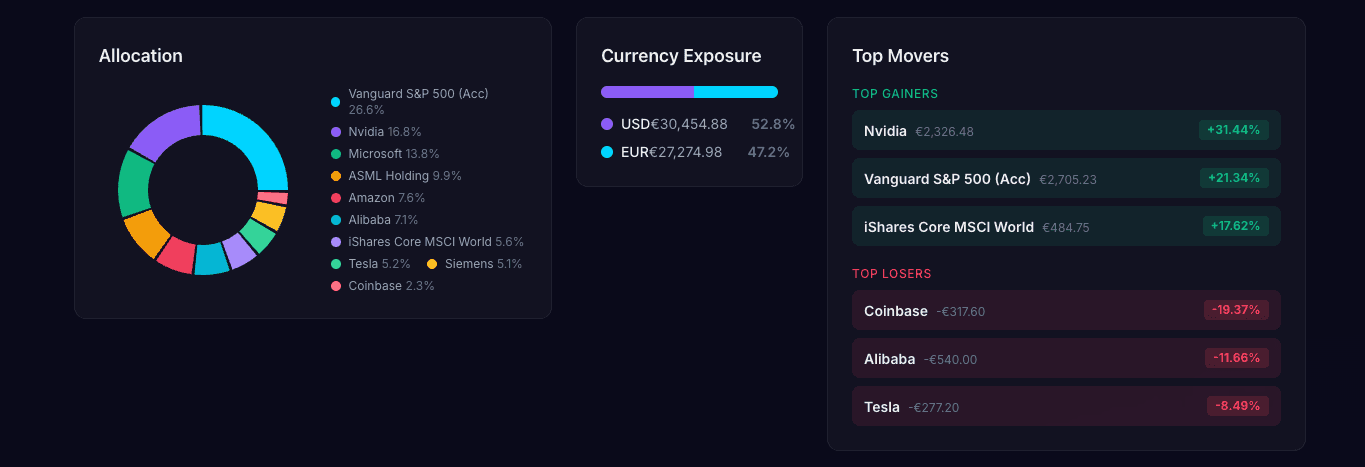Click the USD purple currency dot
The width and height of the screenshot is (1365, 467).
607,124
